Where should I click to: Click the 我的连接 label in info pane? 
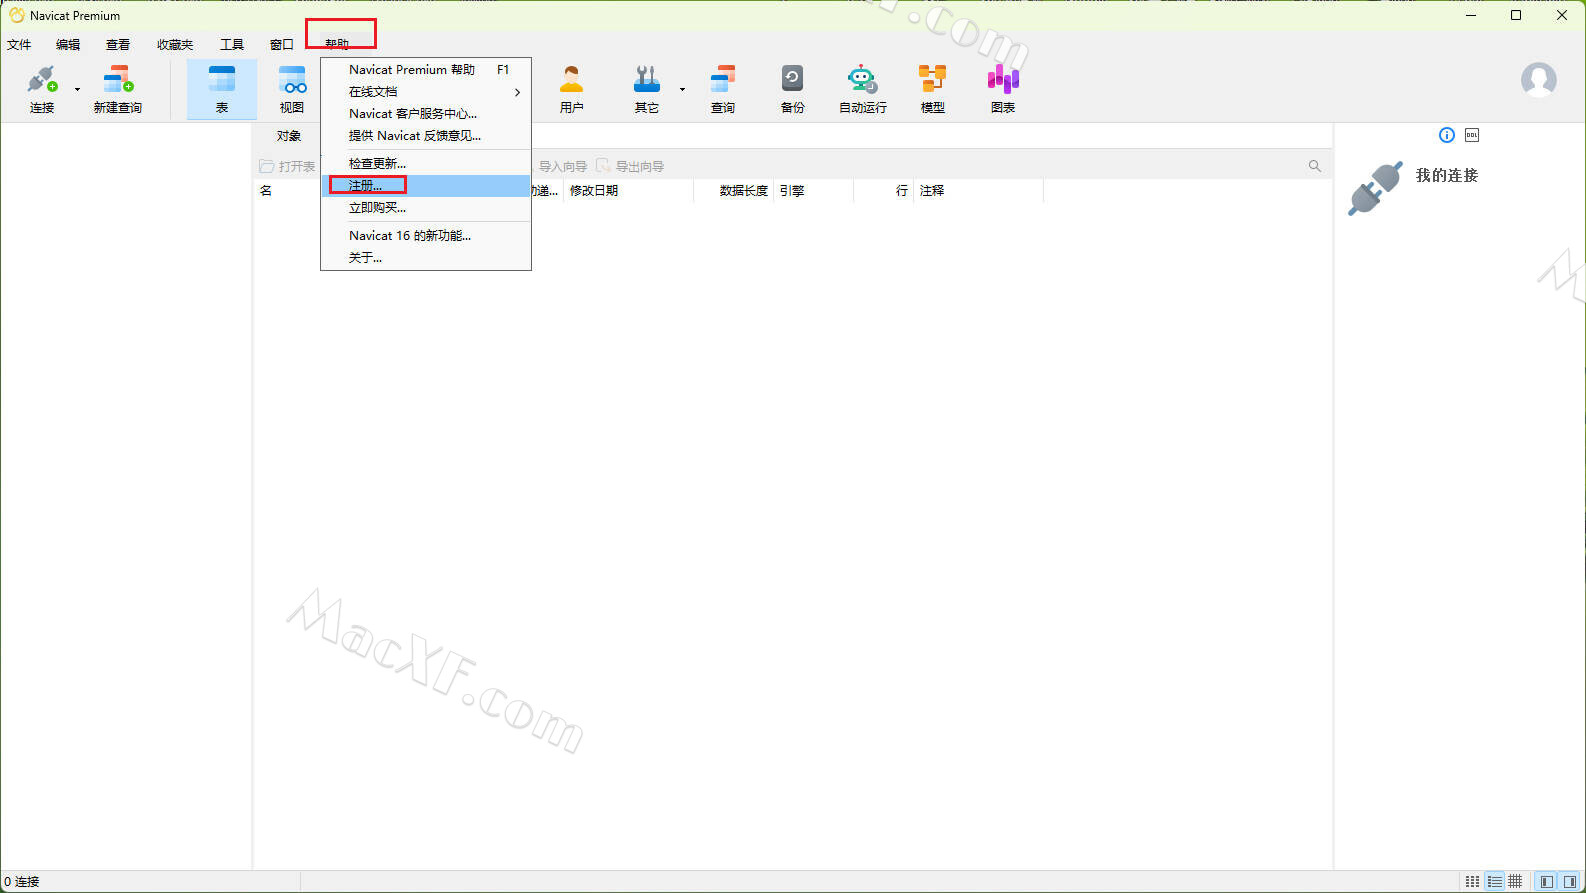[1447, 175]
